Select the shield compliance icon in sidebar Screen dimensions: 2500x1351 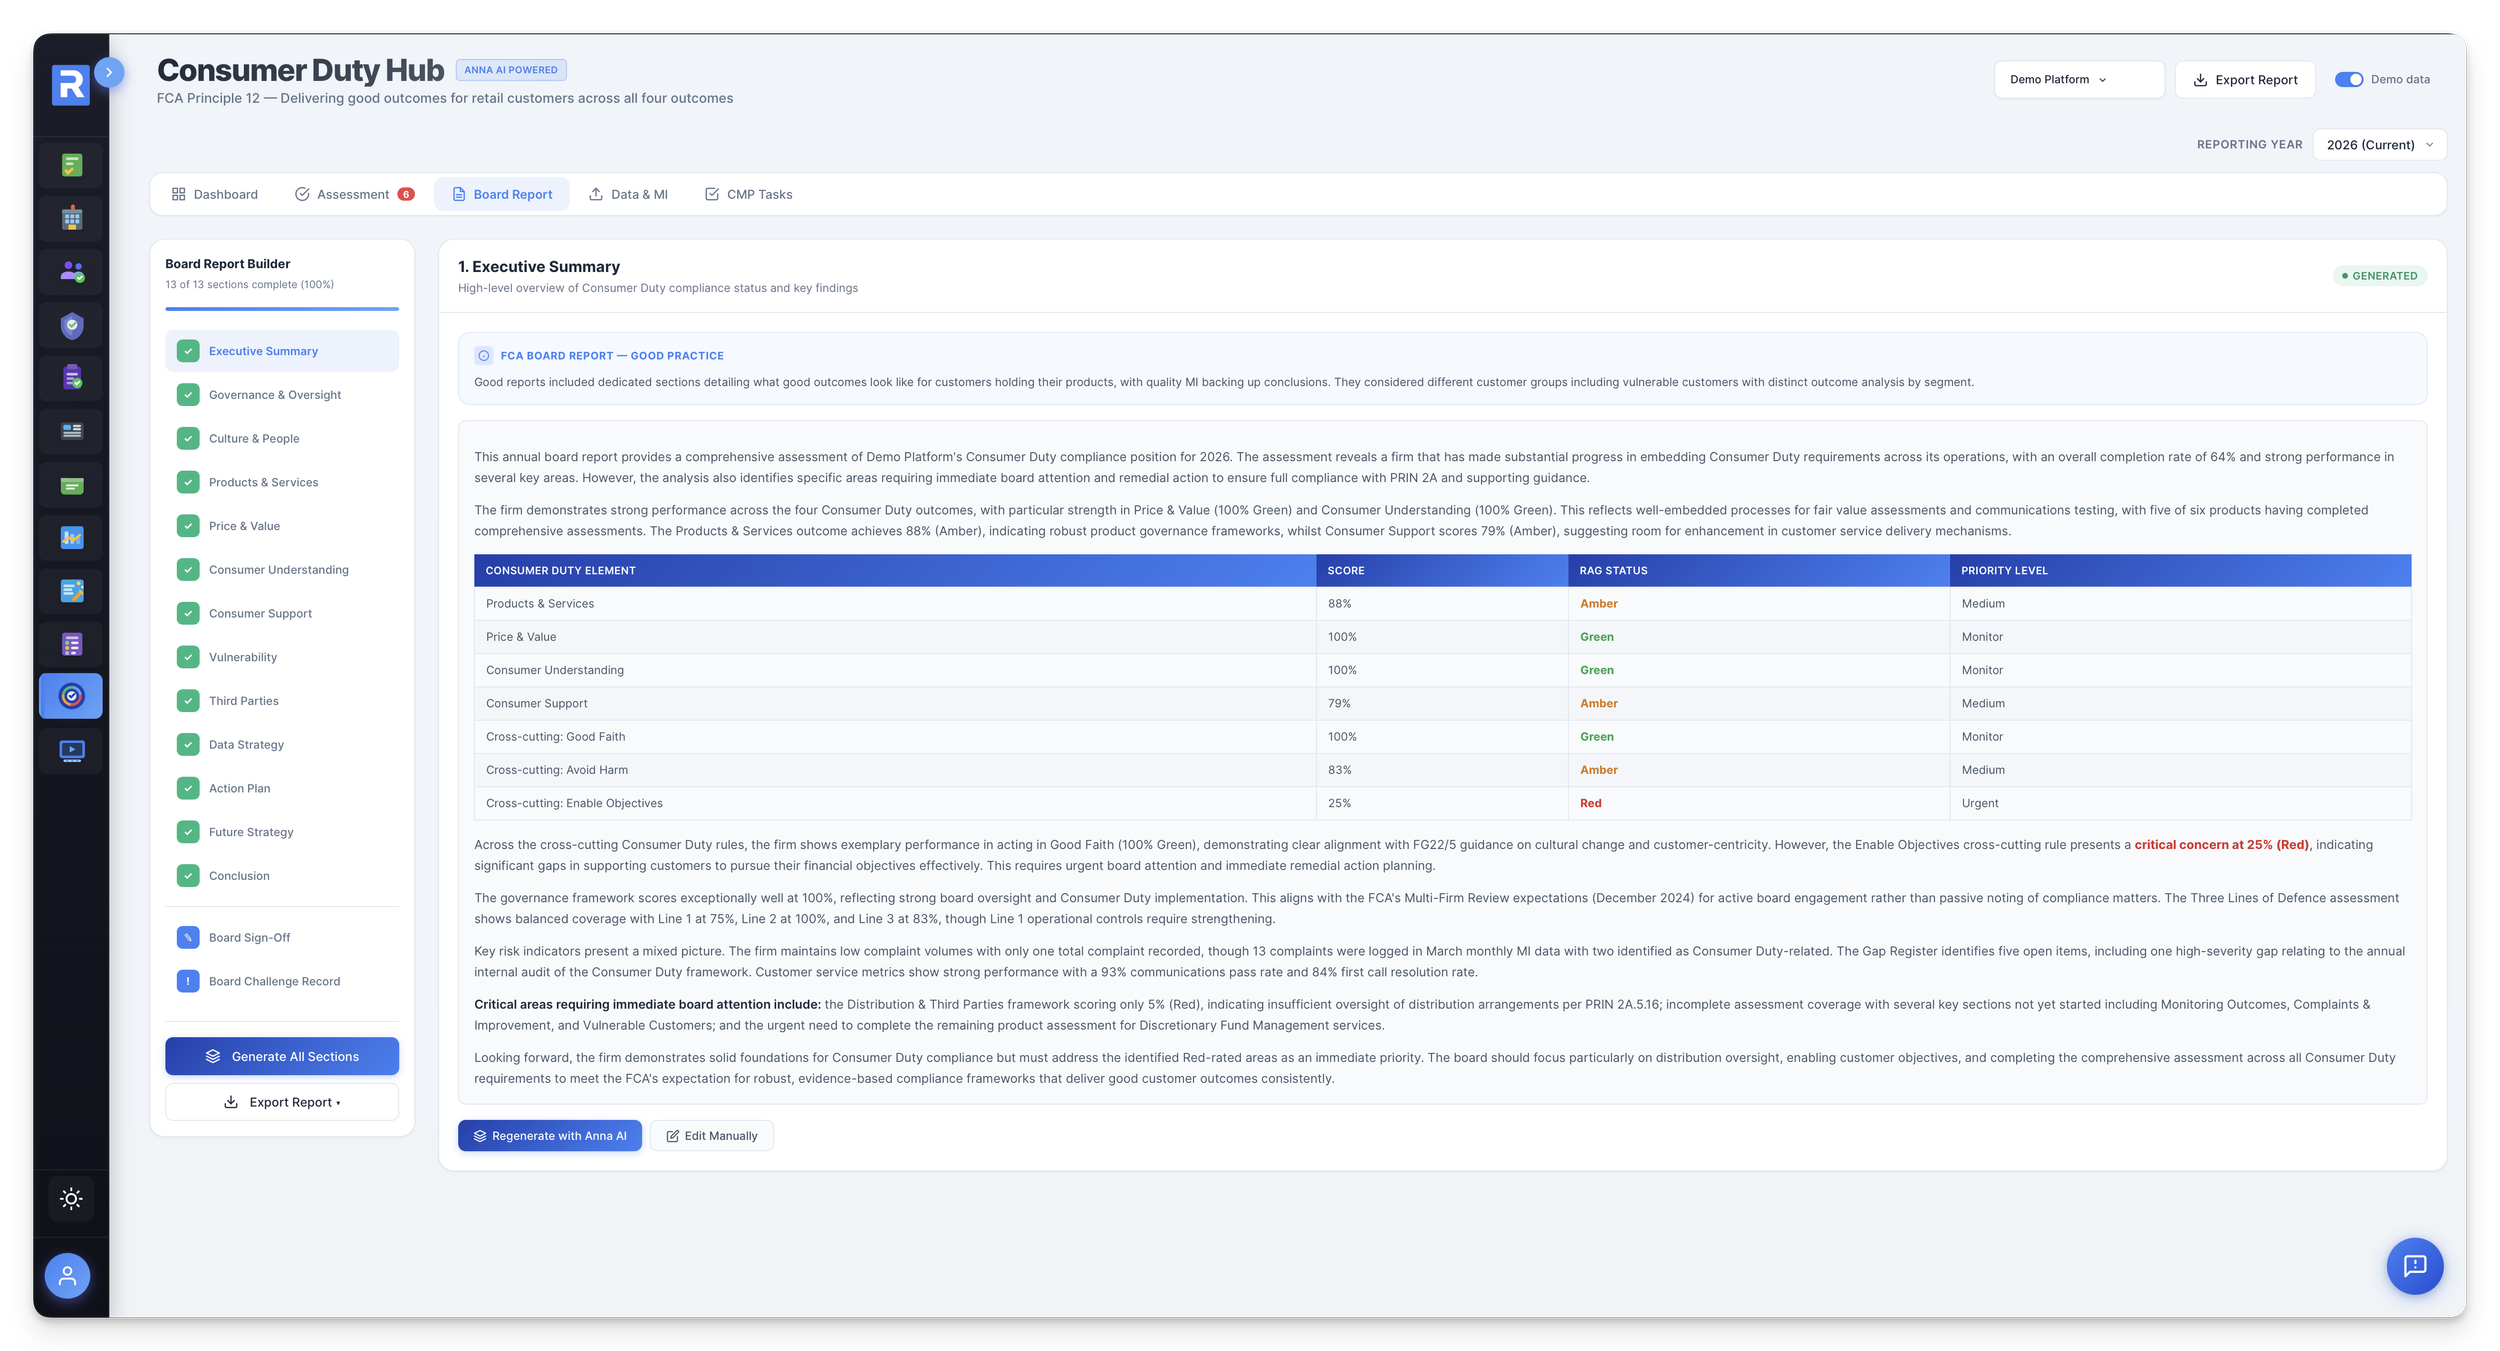pos(70,325)
